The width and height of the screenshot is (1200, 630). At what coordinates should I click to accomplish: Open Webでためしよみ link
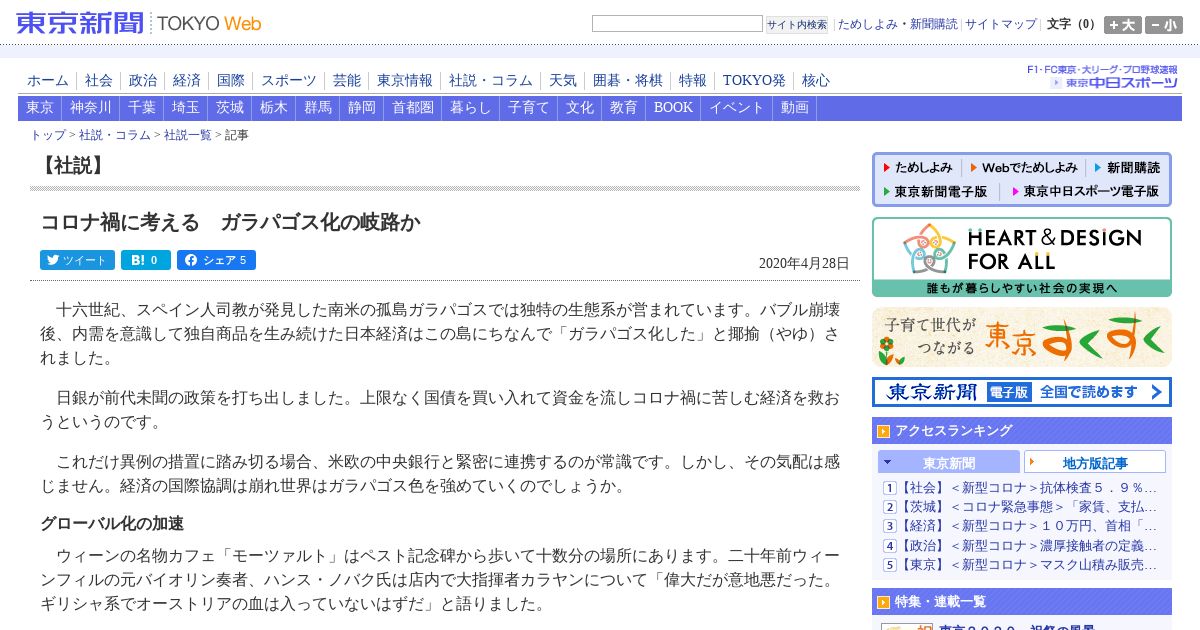1023,168
